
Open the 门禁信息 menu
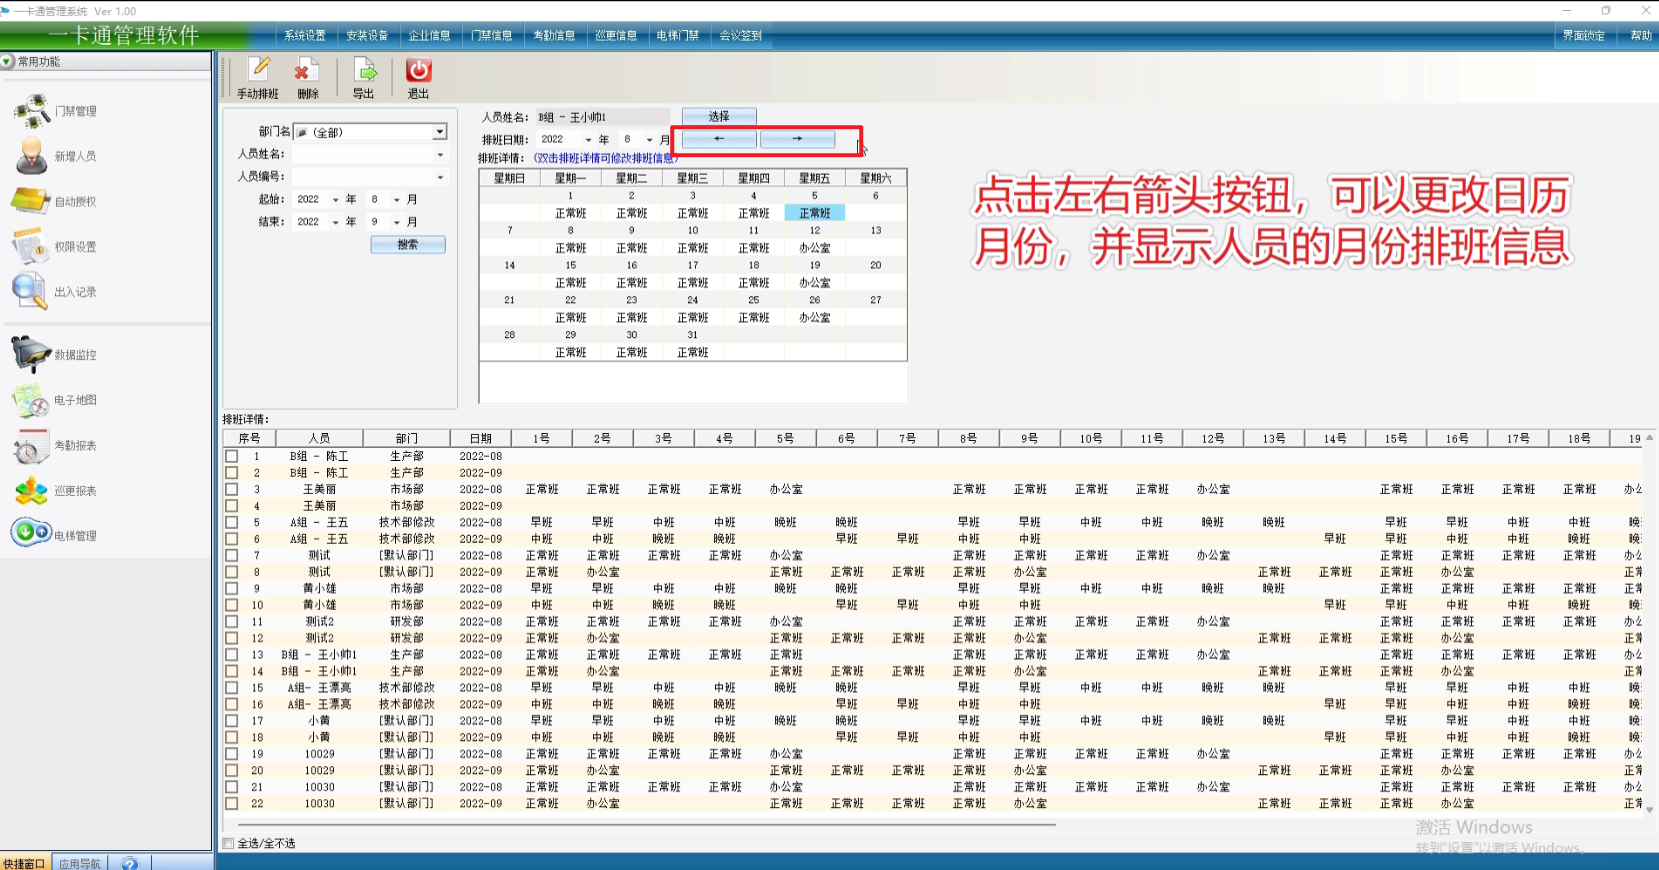(x=492, y=35)
